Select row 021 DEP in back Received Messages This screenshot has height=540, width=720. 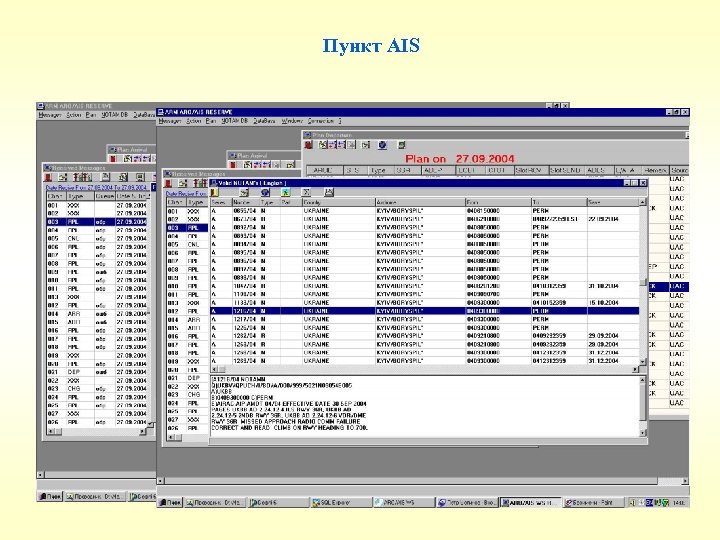click(x=98, y=372)
